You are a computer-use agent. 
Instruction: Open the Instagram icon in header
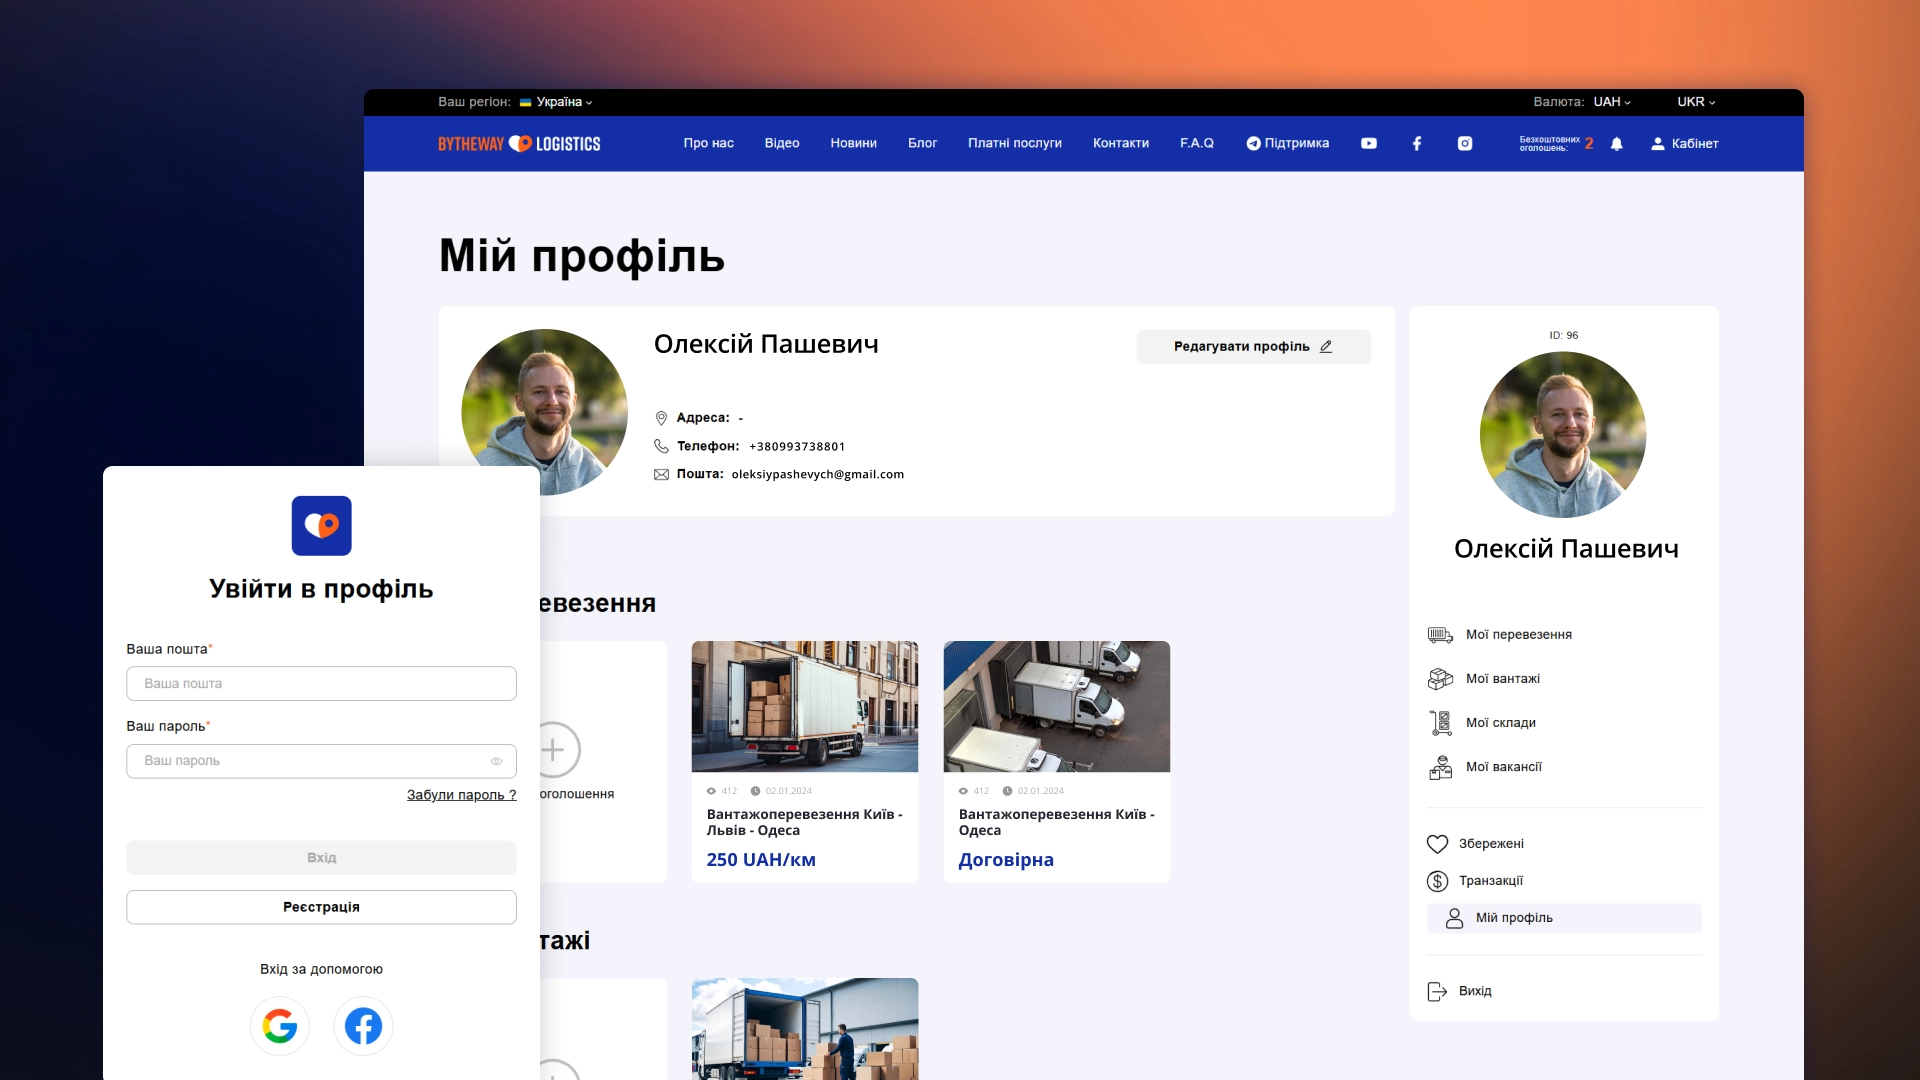[1464, 143]
